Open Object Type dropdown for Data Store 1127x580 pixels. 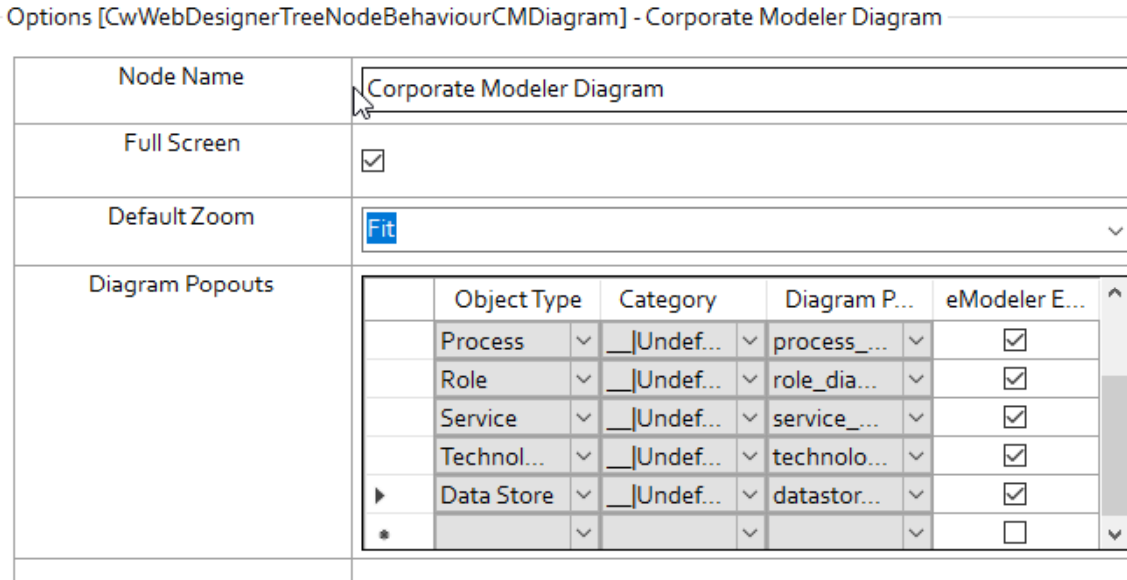[x=583, y=495]
